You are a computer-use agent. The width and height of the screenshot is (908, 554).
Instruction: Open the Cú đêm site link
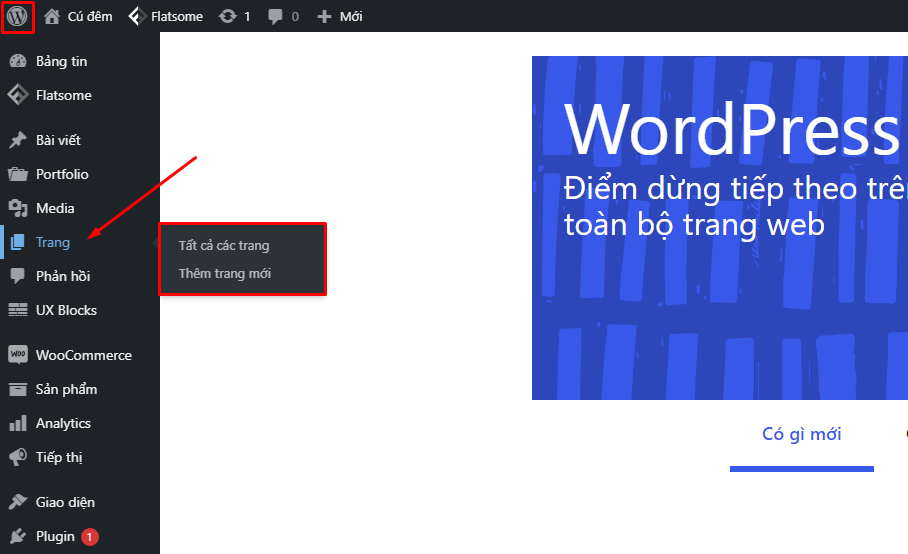[90, 16]
